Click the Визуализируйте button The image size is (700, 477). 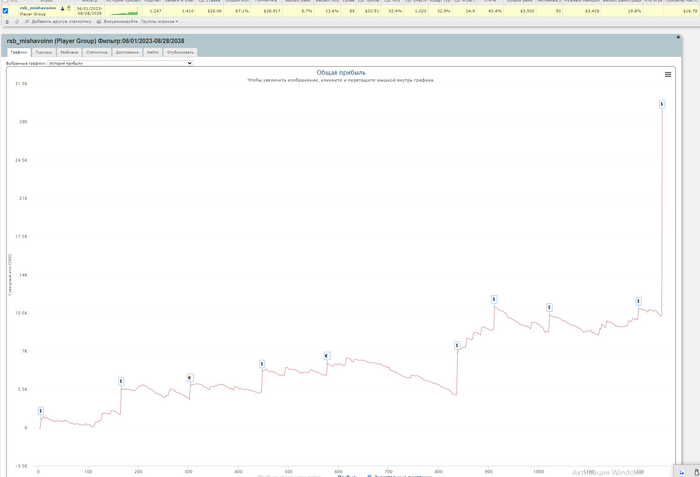tap(118, 20)
